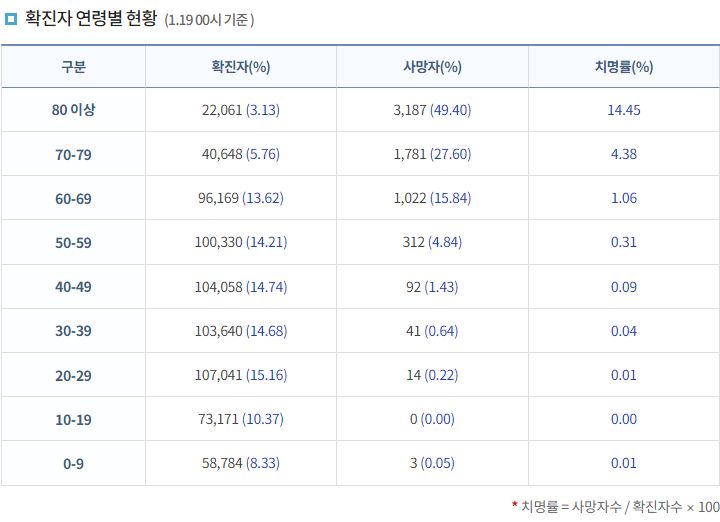Click the cell 58,784 (8.33)
This screenshot has width=720, height=522.
[x=241, y=463]
